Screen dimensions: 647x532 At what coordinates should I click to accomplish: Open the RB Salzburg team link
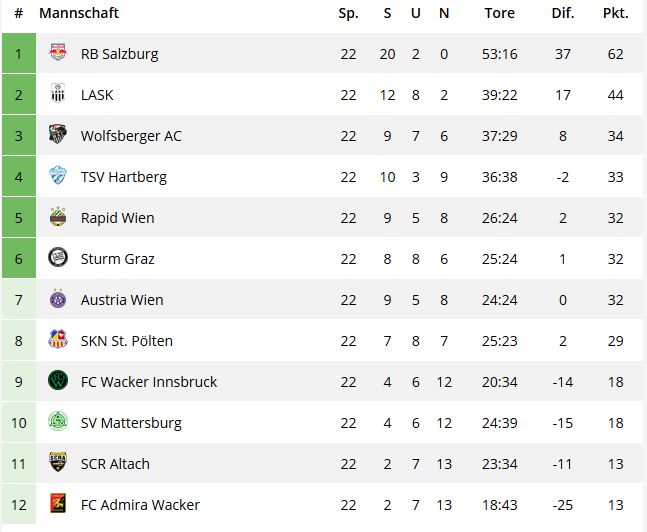[119, 54]
